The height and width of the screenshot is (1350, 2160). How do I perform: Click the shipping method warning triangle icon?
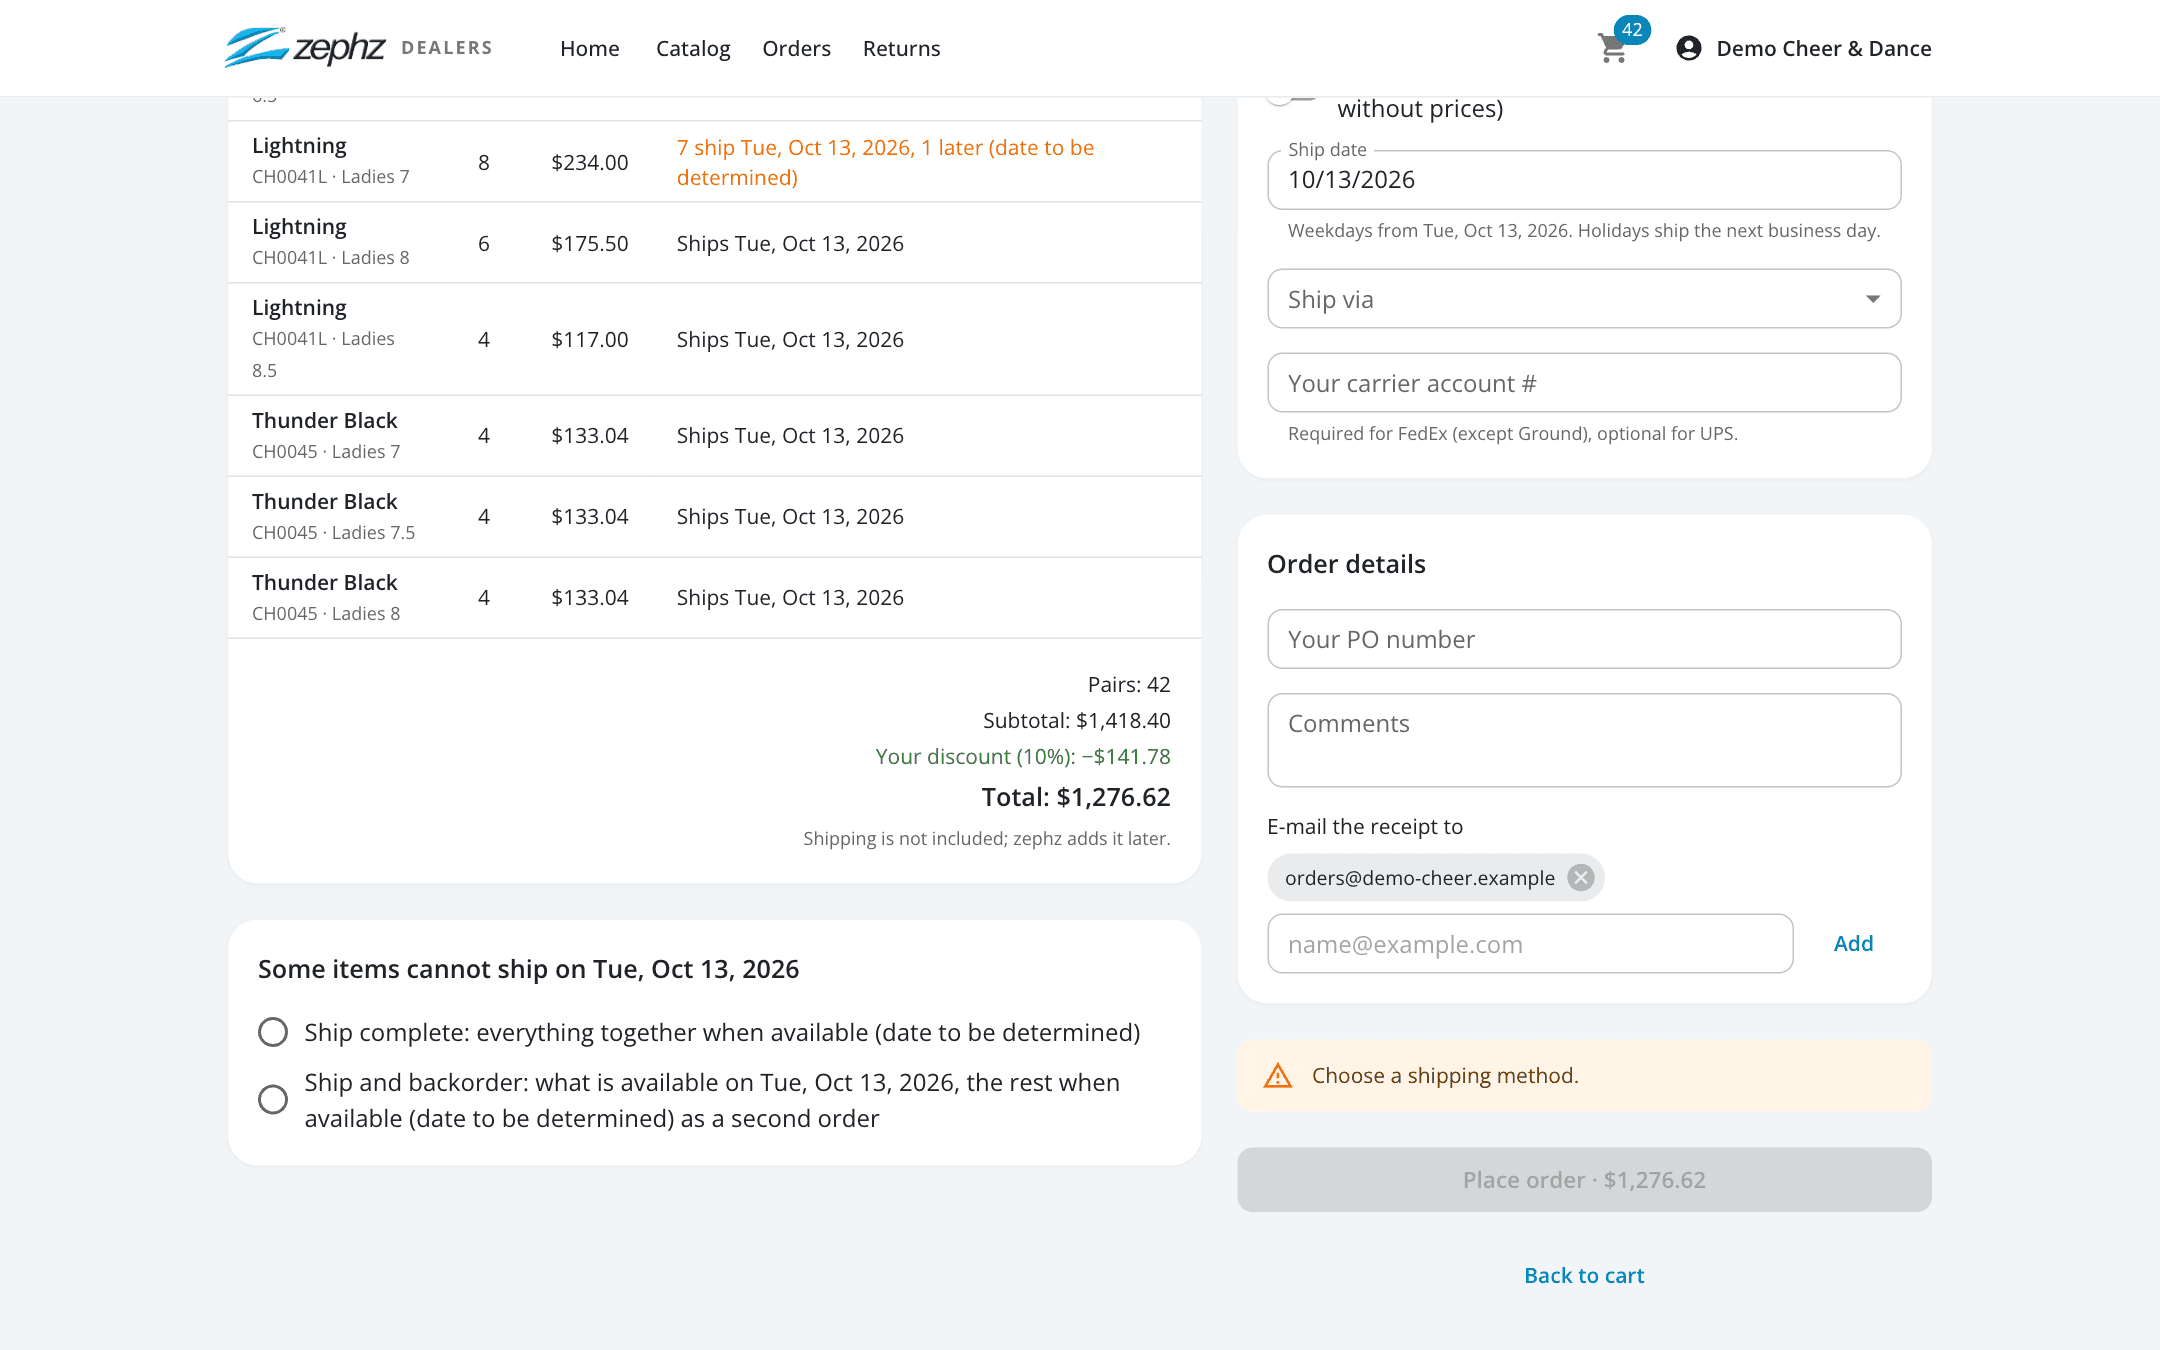[x=1278, y=1076]
